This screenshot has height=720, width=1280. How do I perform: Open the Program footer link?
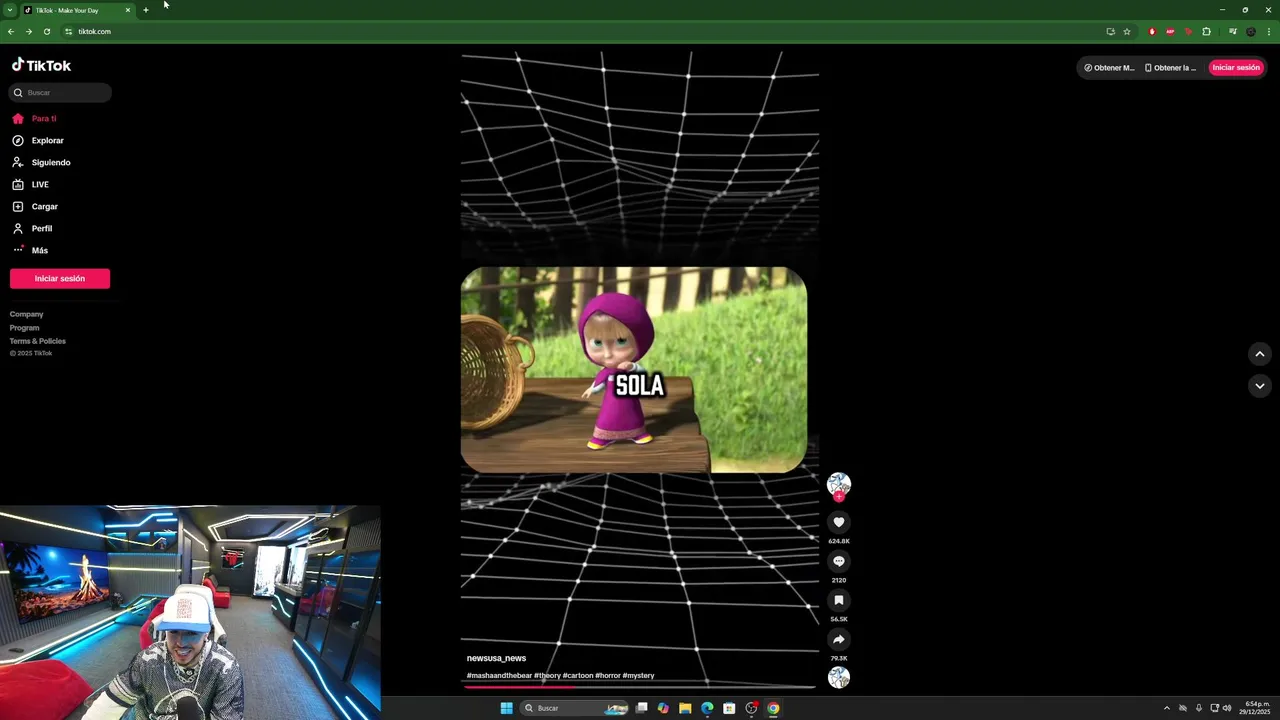click(x=25, y=328)
